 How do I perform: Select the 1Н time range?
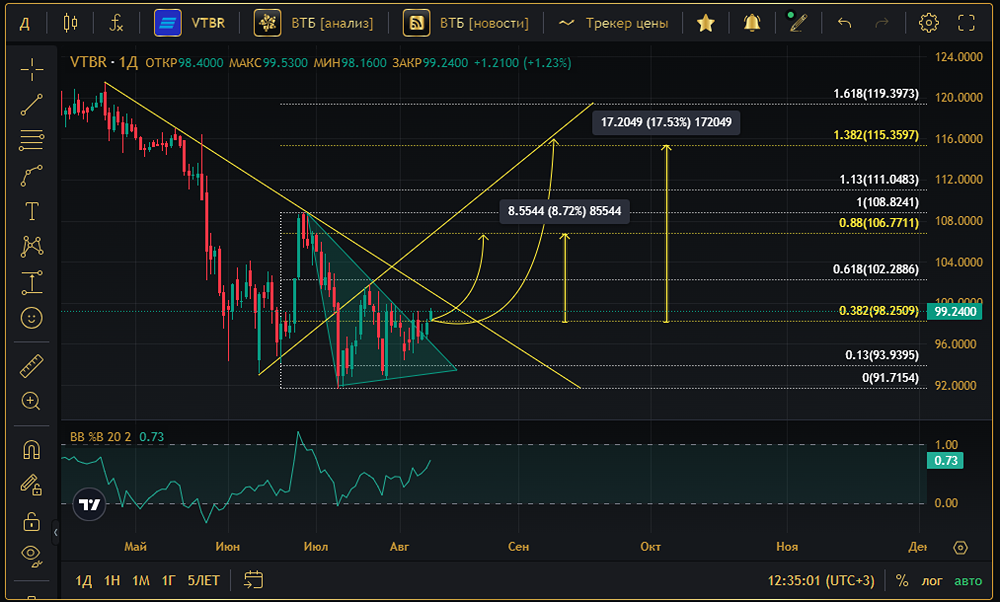[x=112, y=580]
